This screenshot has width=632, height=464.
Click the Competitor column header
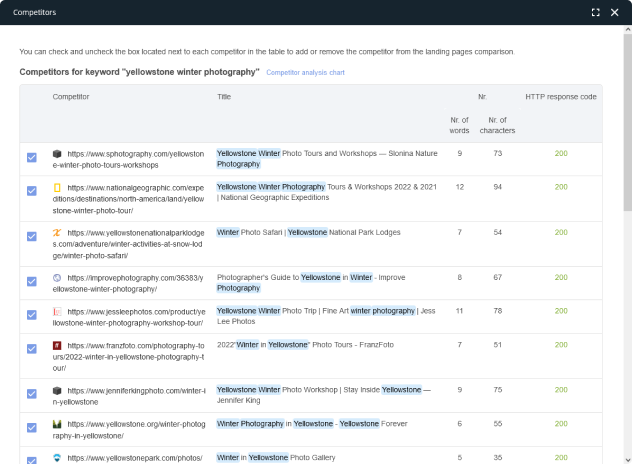71,97
